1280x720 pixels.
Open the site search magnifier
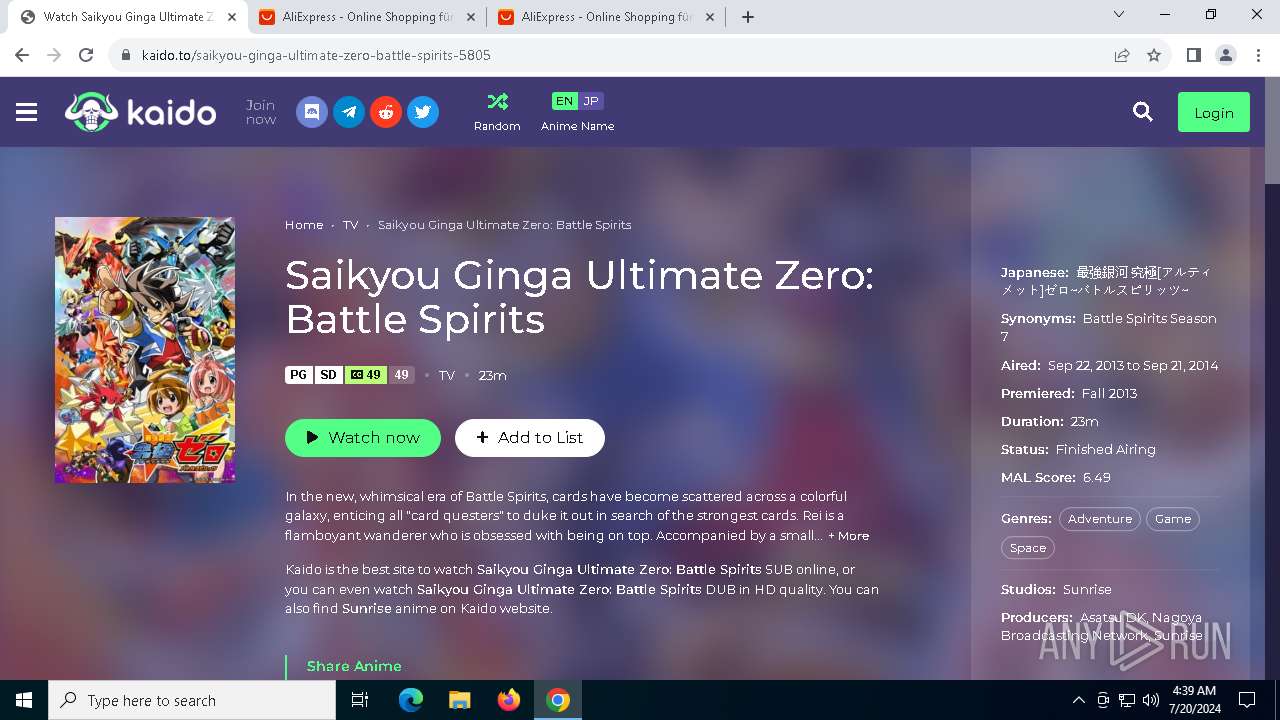(1143, 112)
